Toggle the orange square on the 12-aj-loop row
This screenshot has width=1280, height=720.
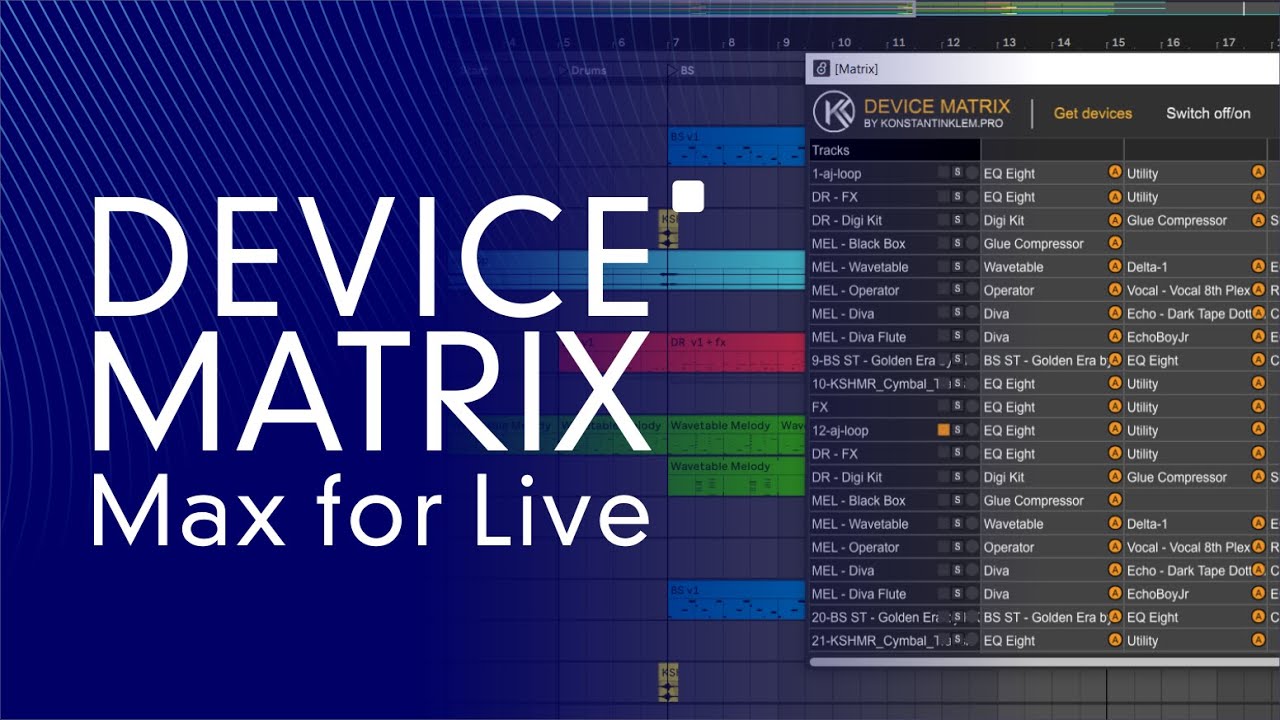[943, 430]
